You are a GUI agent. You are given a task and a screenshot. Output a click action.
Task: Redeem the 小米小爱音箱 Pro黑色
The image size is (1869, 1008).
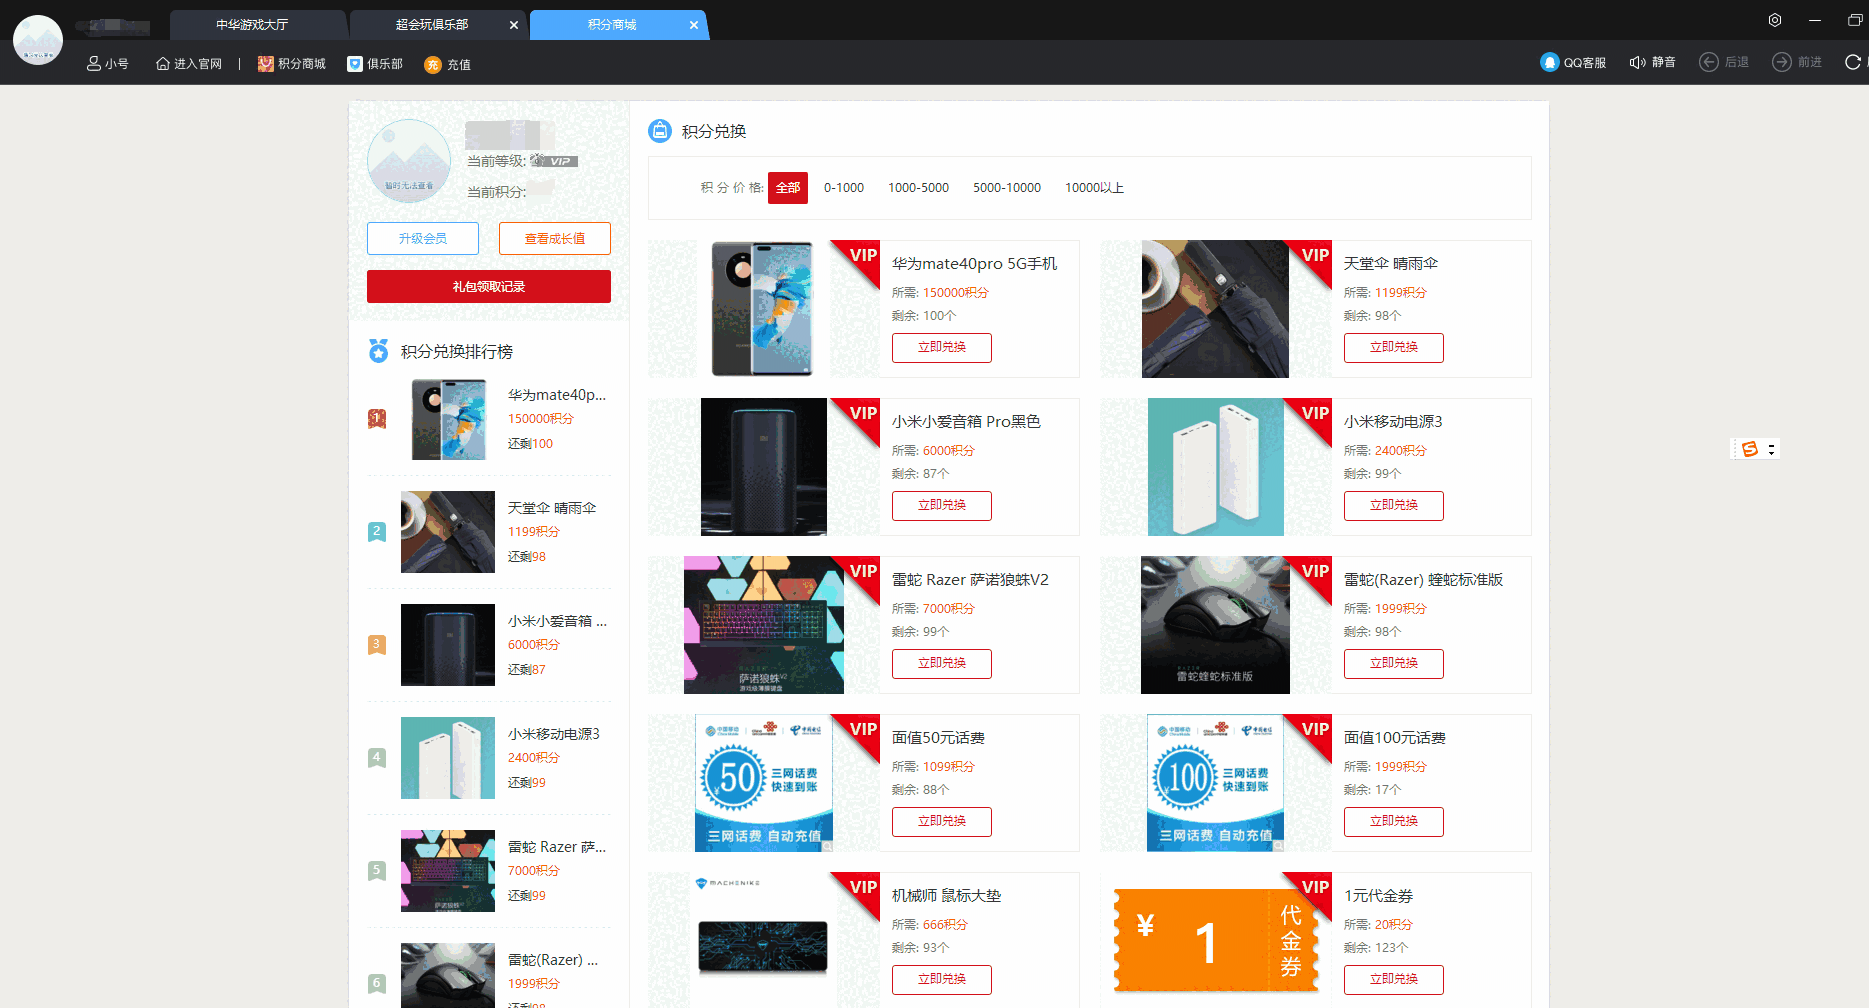tap(942, 506)
